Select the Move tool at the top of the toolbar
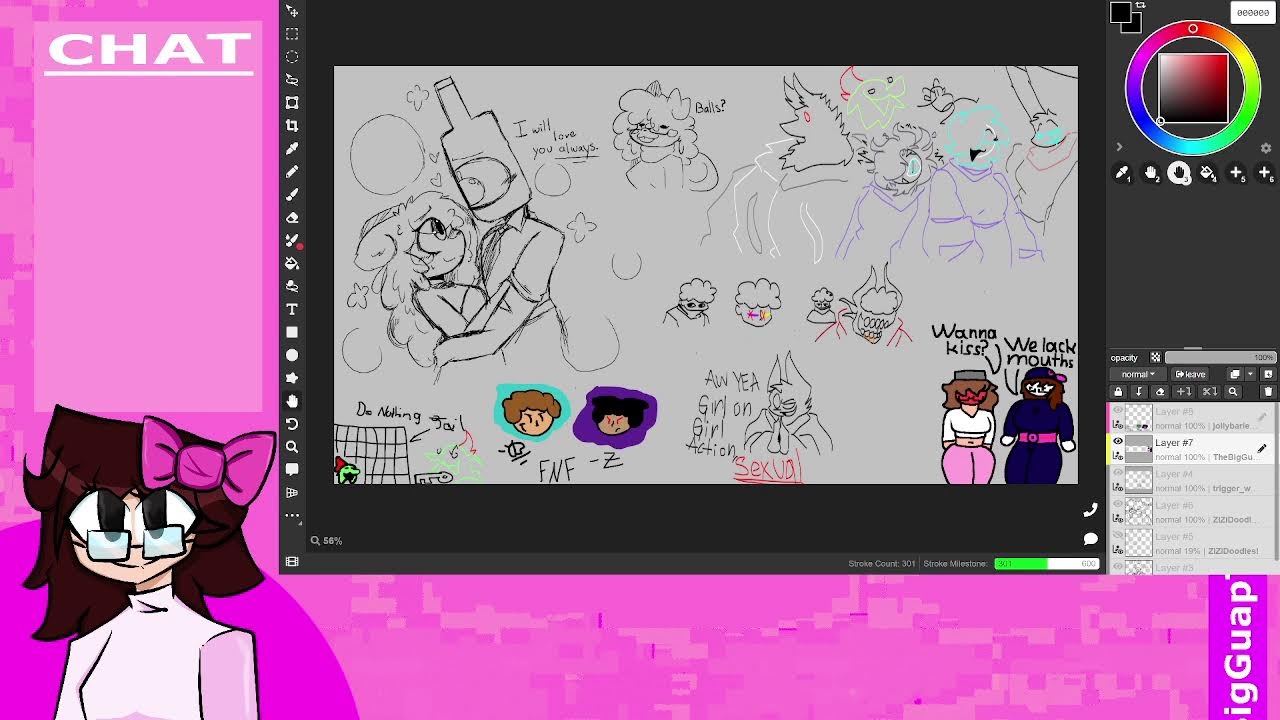 click(292, 11)
